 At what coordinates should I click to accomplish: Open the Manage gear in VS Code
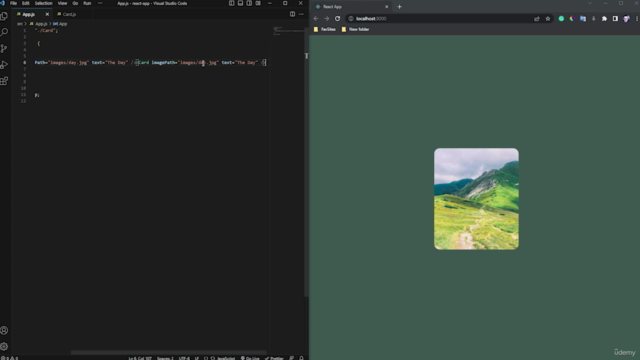(4, 347)
